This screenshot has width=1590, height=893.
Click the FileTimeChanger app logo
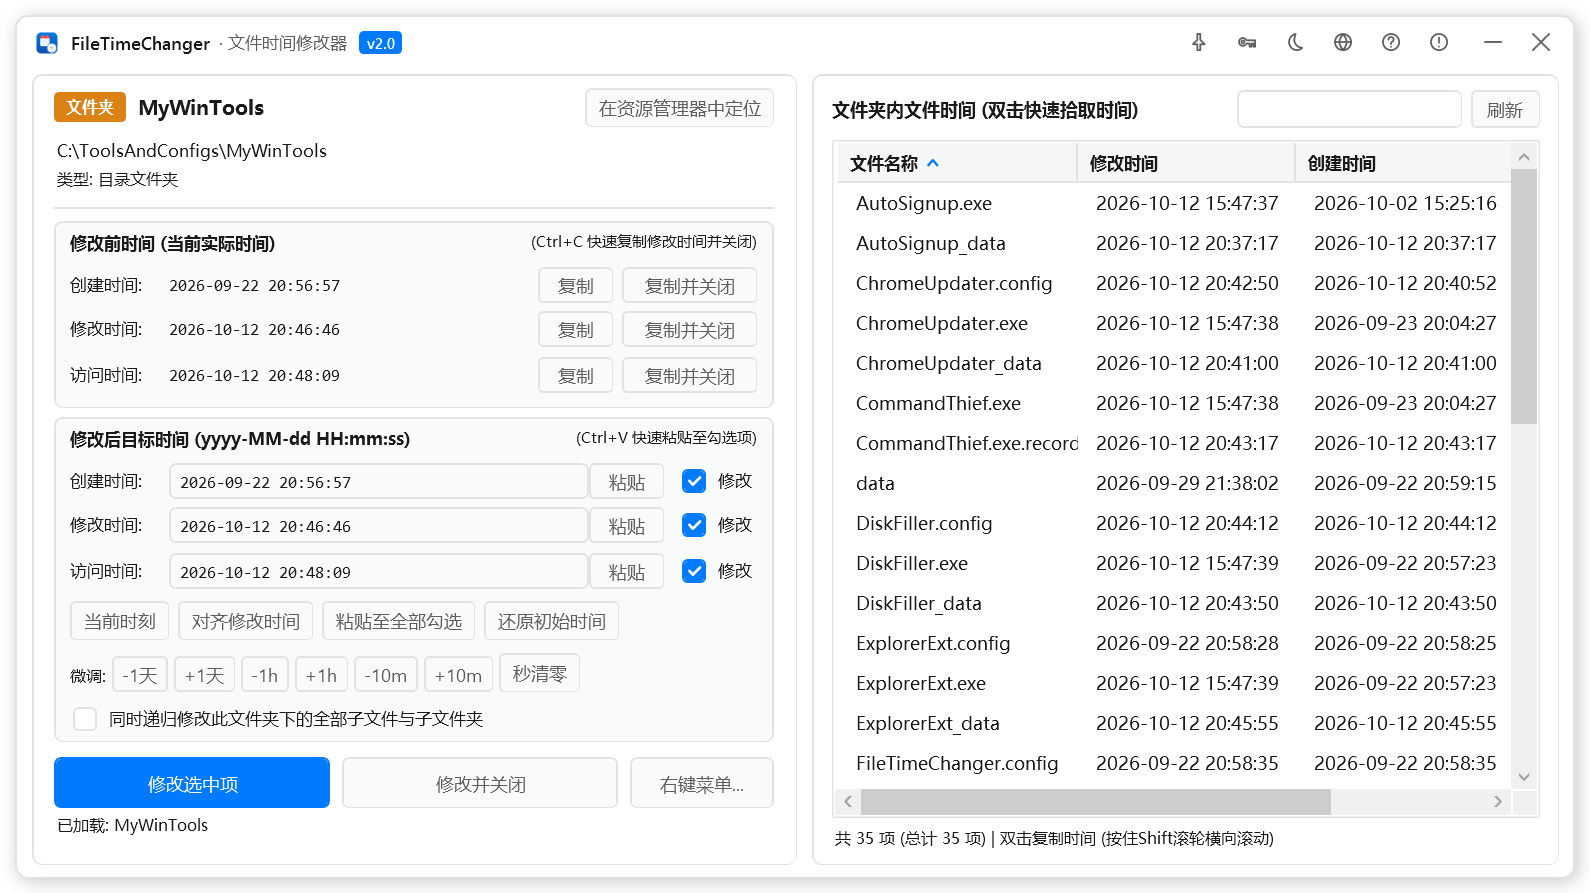[x=47, y=43]
